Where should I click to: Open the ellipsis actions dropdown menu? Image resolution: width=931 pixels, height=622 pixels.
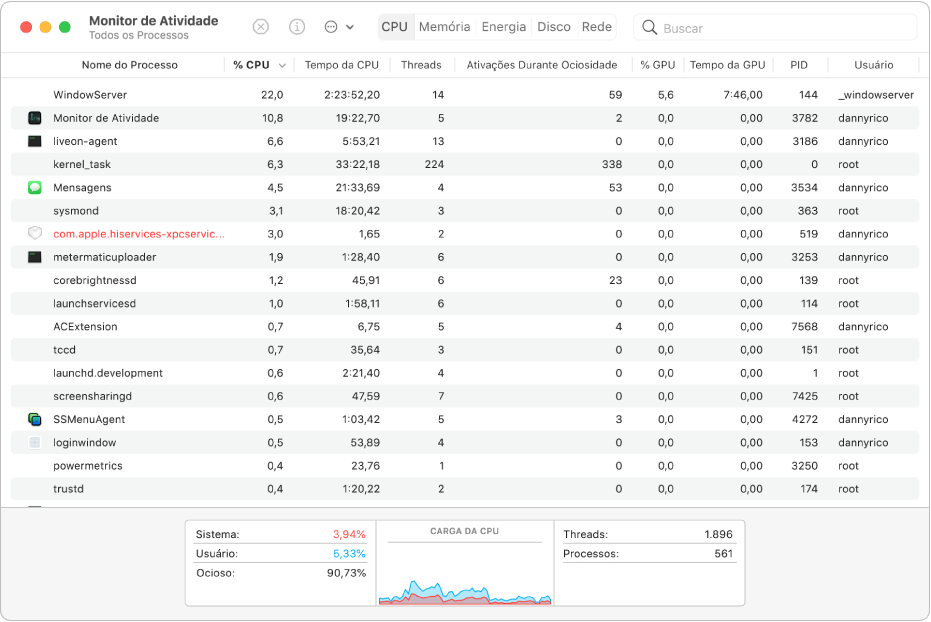[339, 27]
